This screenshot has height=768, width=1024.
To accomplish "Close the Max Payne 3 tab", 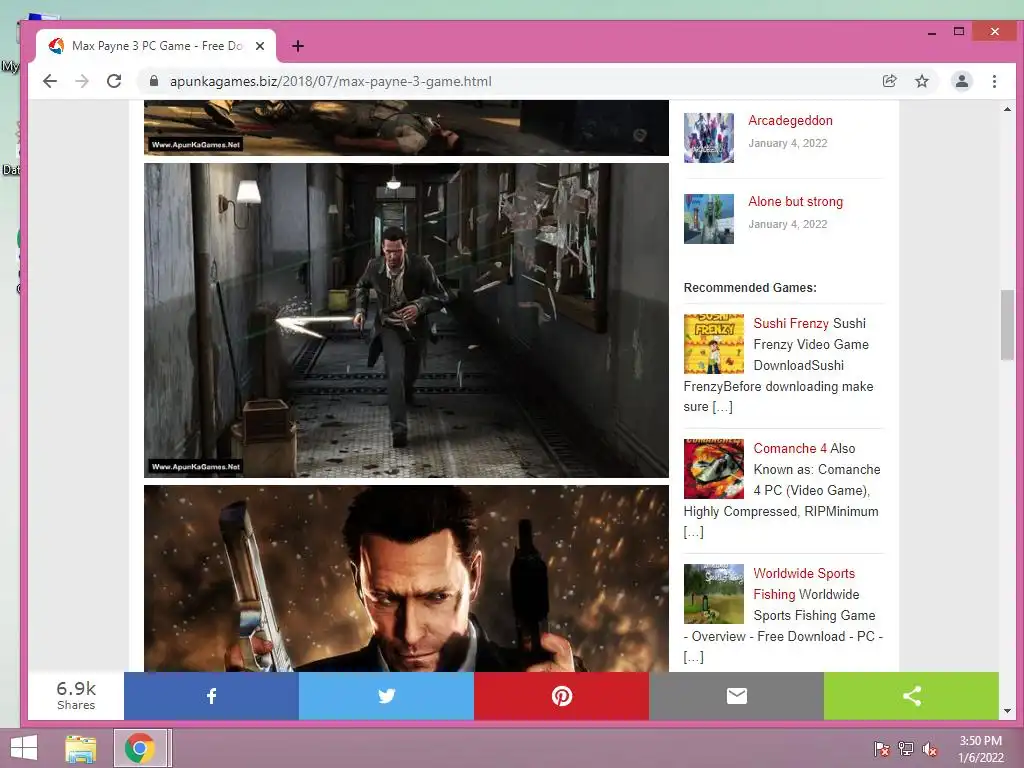I will (260, 46).
